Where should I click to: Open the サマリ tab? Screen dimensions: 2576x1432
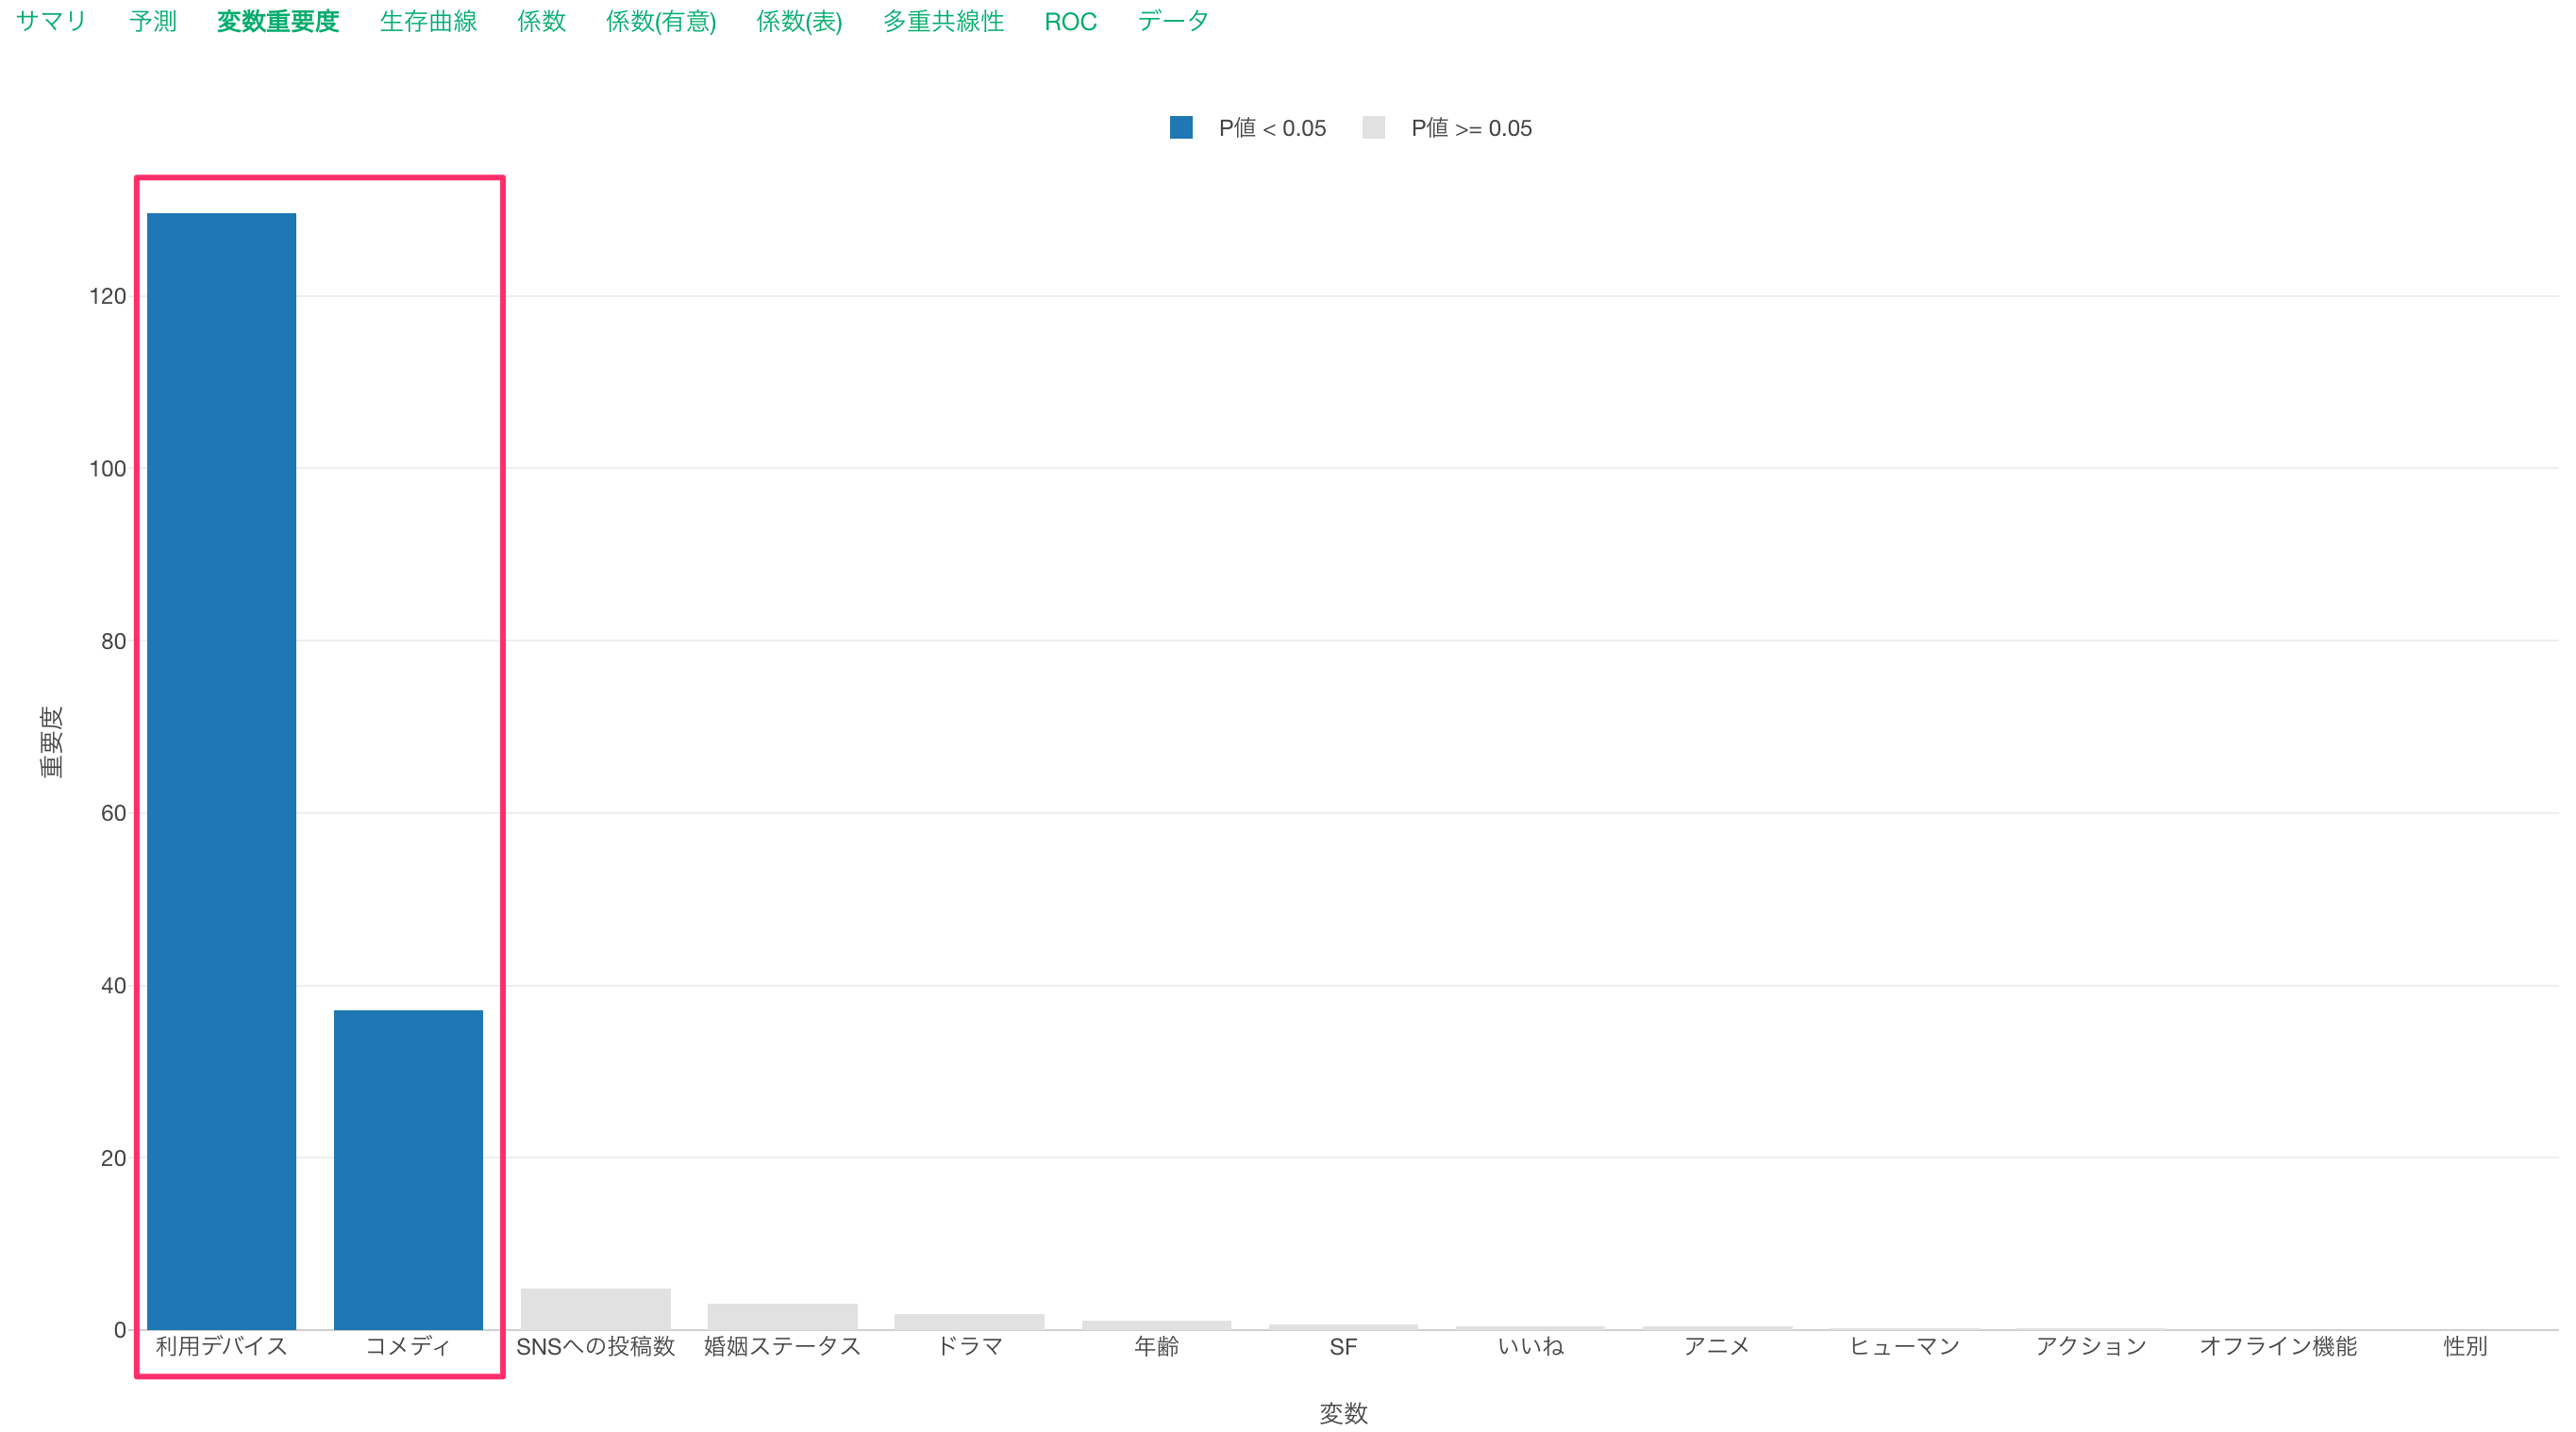click(x=52, y=21)
